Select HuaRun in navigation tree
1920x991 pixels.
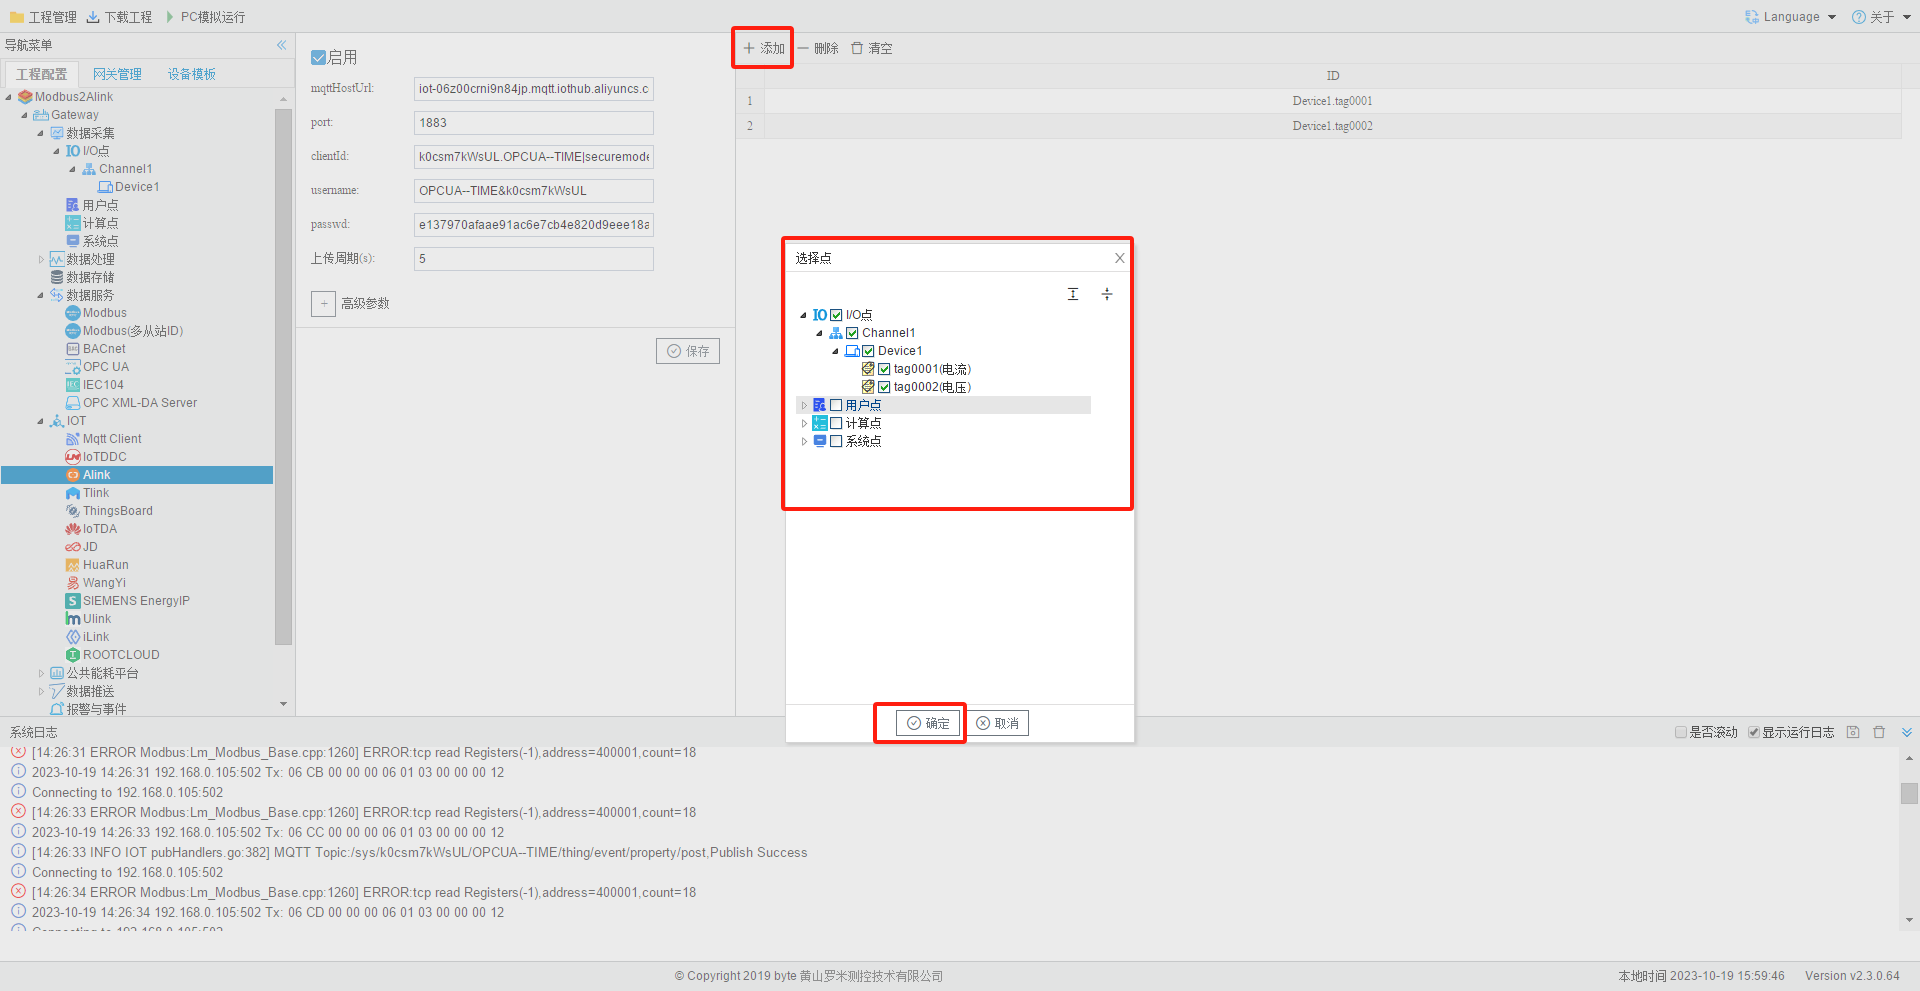106,565
